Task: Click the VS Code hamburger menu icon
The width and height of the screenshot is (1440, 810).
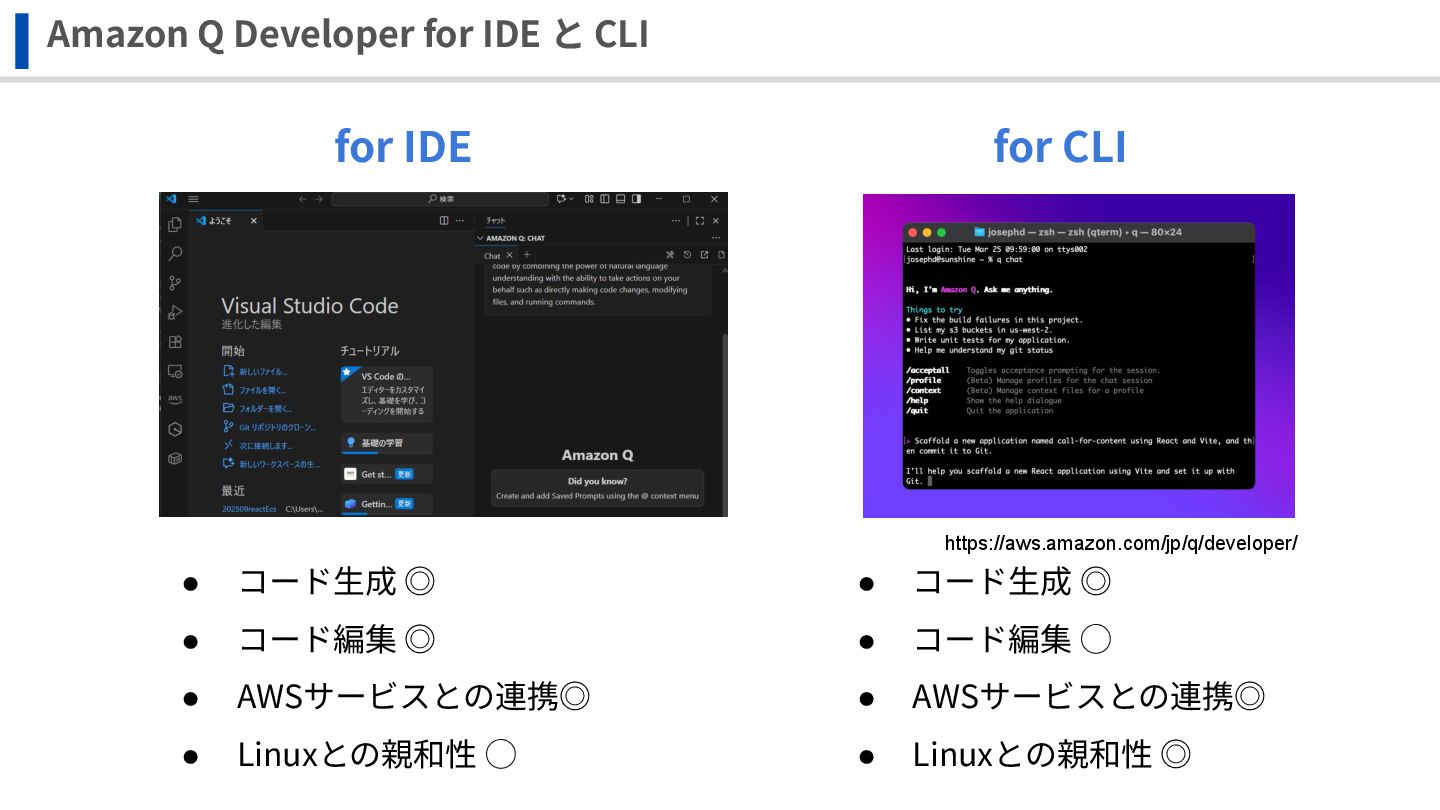Action: [x=193, y=199]
